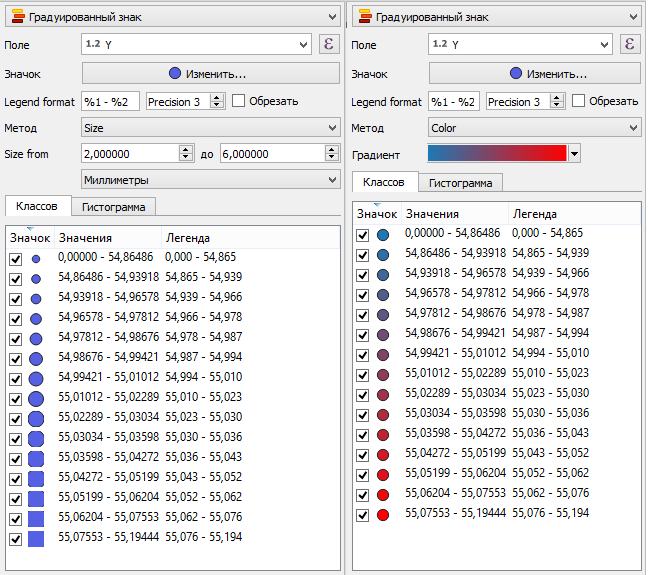
Task: Click Изменить... symbol button in left panel
Action: (210, 74)
